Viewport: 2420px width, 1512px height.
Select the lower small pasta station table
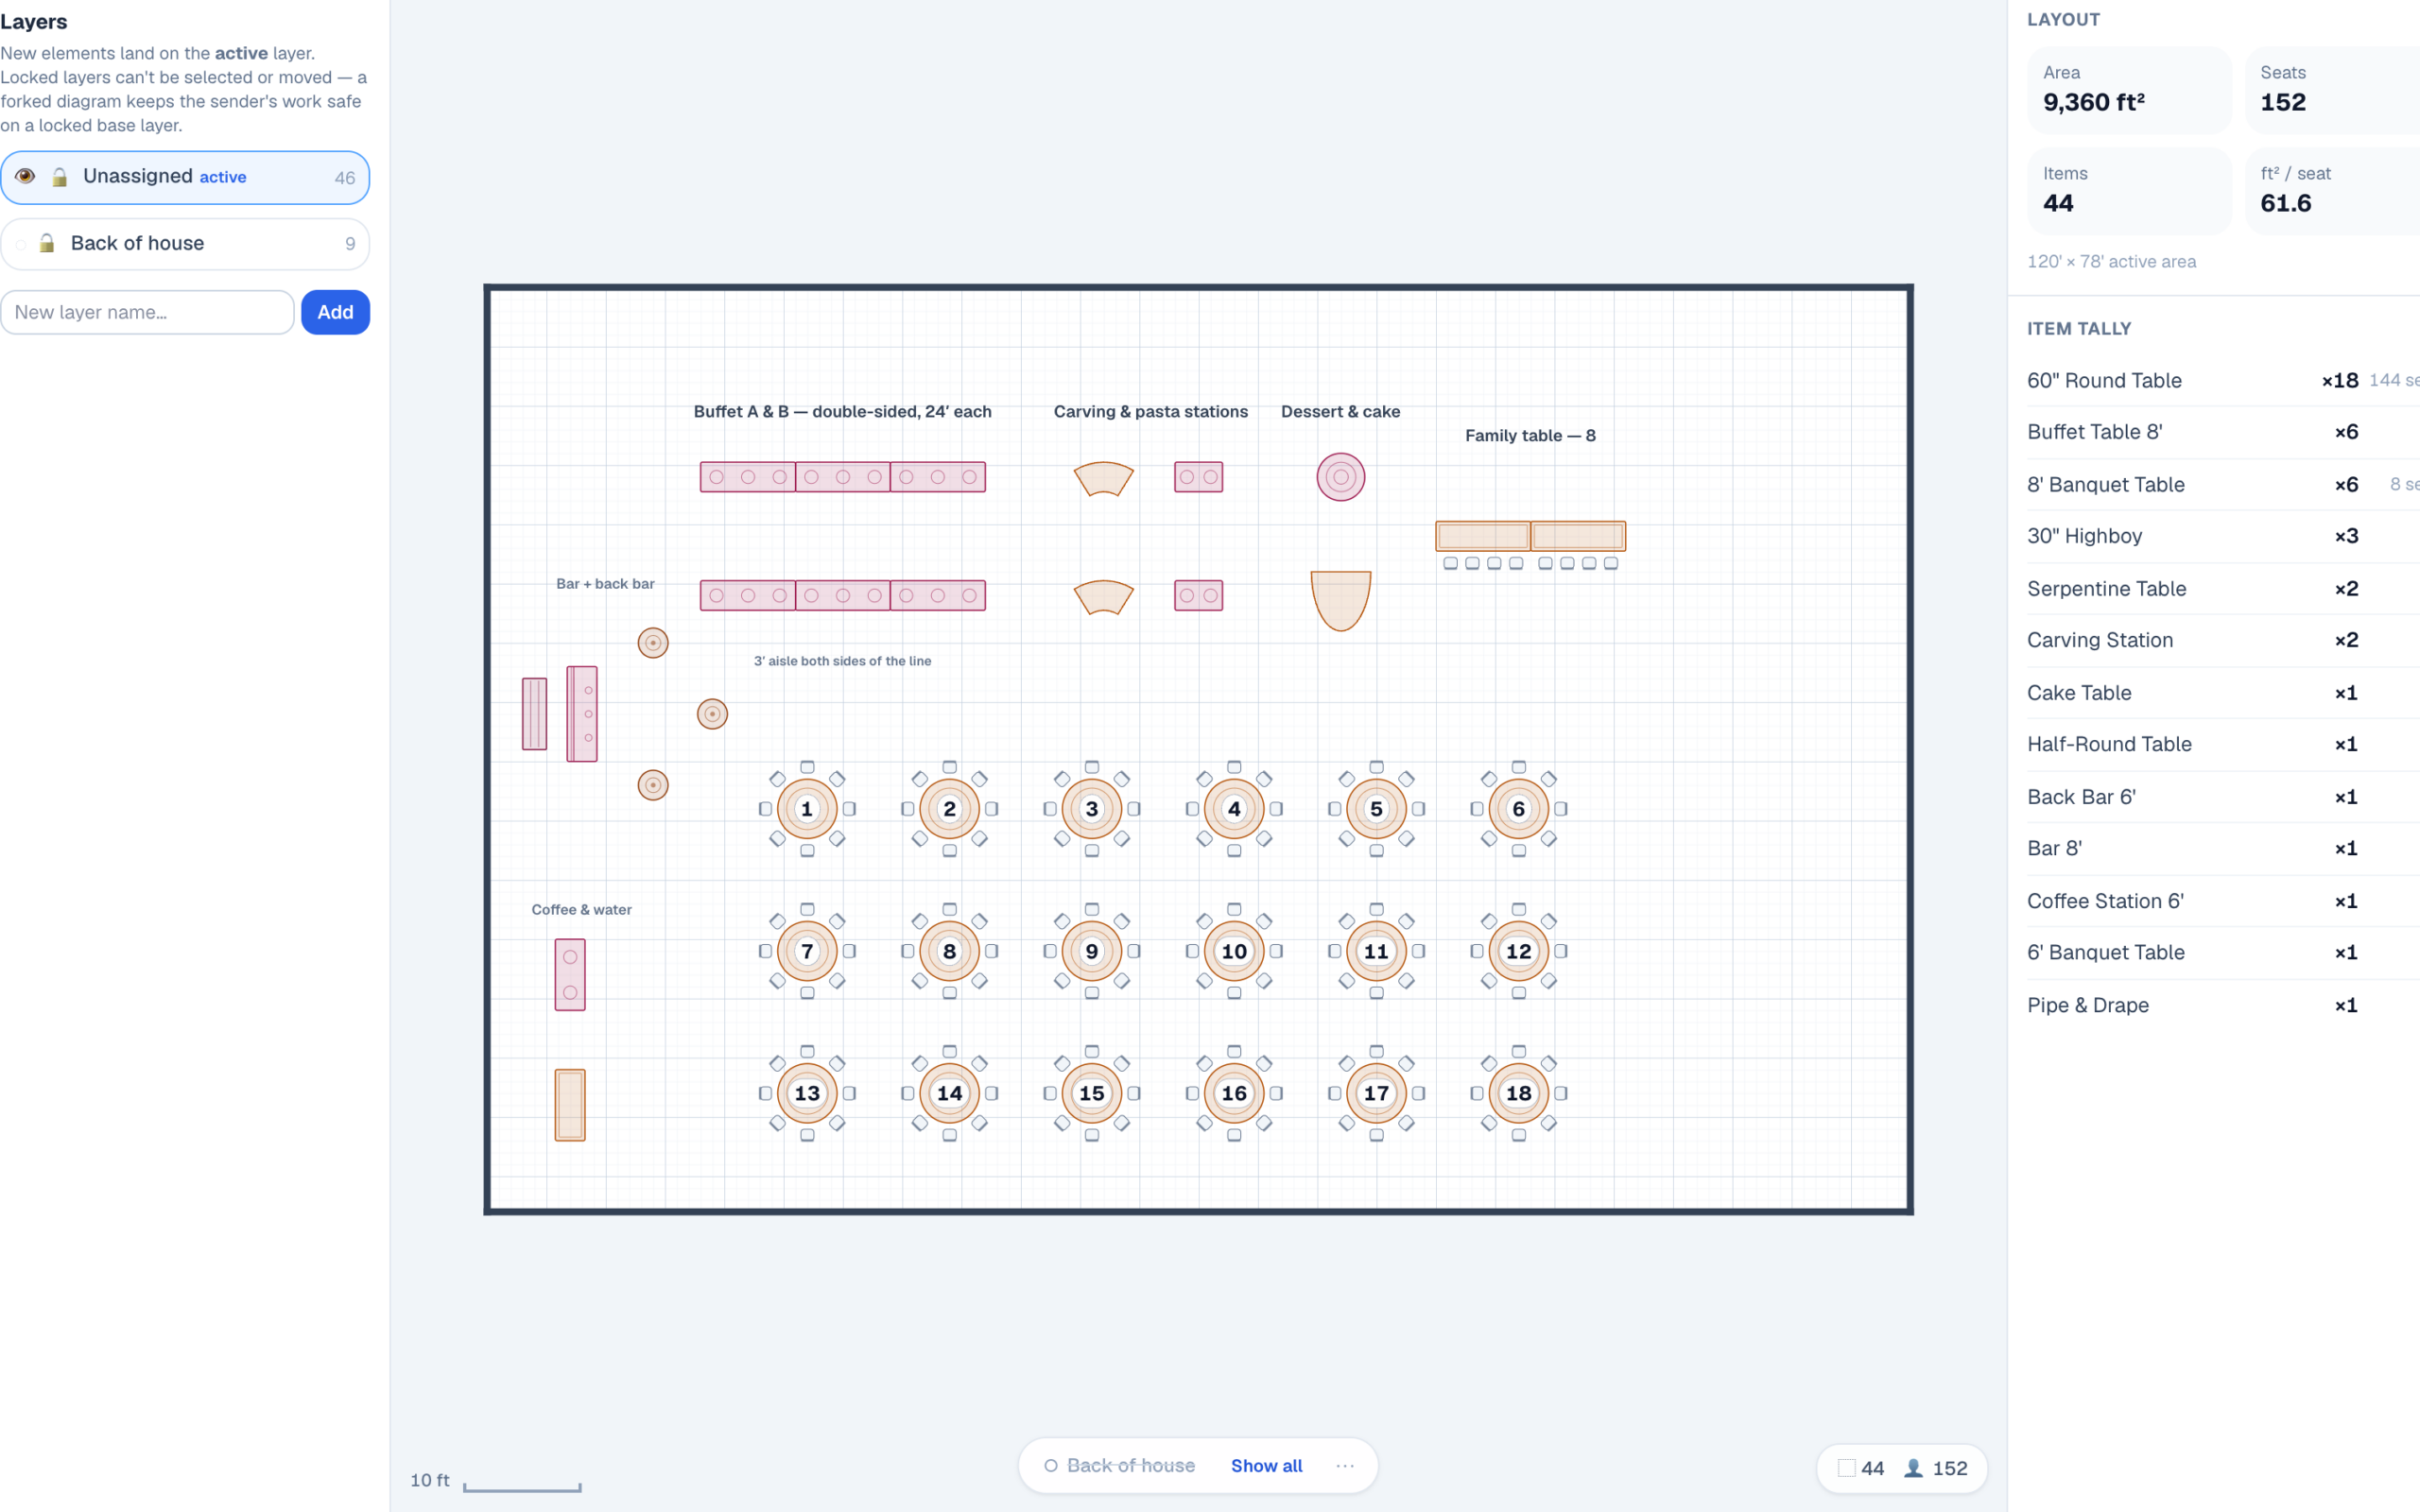coord(1198,596)
